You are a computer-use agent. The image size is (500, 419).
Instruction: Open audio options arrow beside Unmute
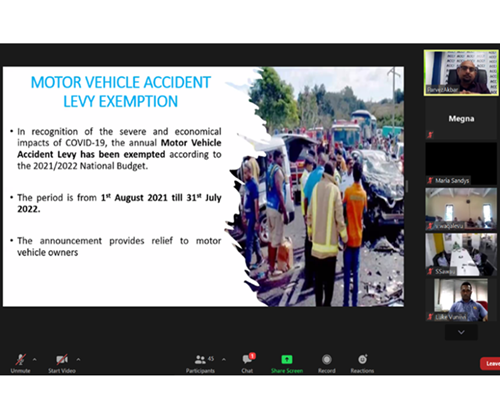click(x=34, y=359)
